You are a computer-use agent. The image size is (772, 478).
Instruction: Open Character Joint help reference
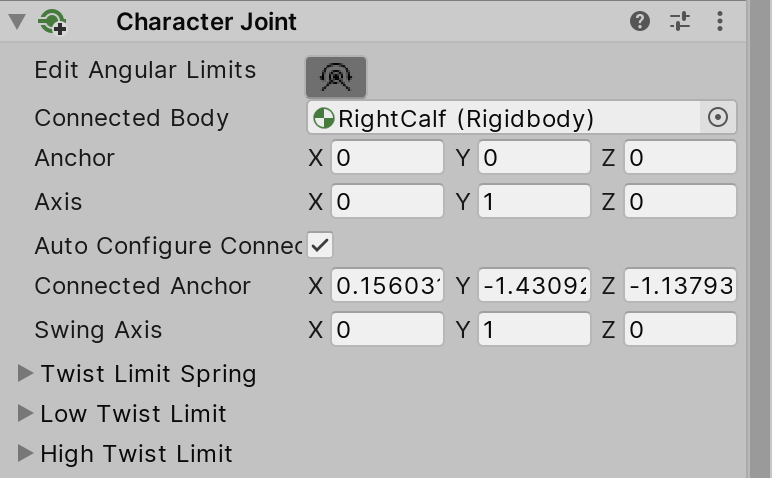coord(641,21)
